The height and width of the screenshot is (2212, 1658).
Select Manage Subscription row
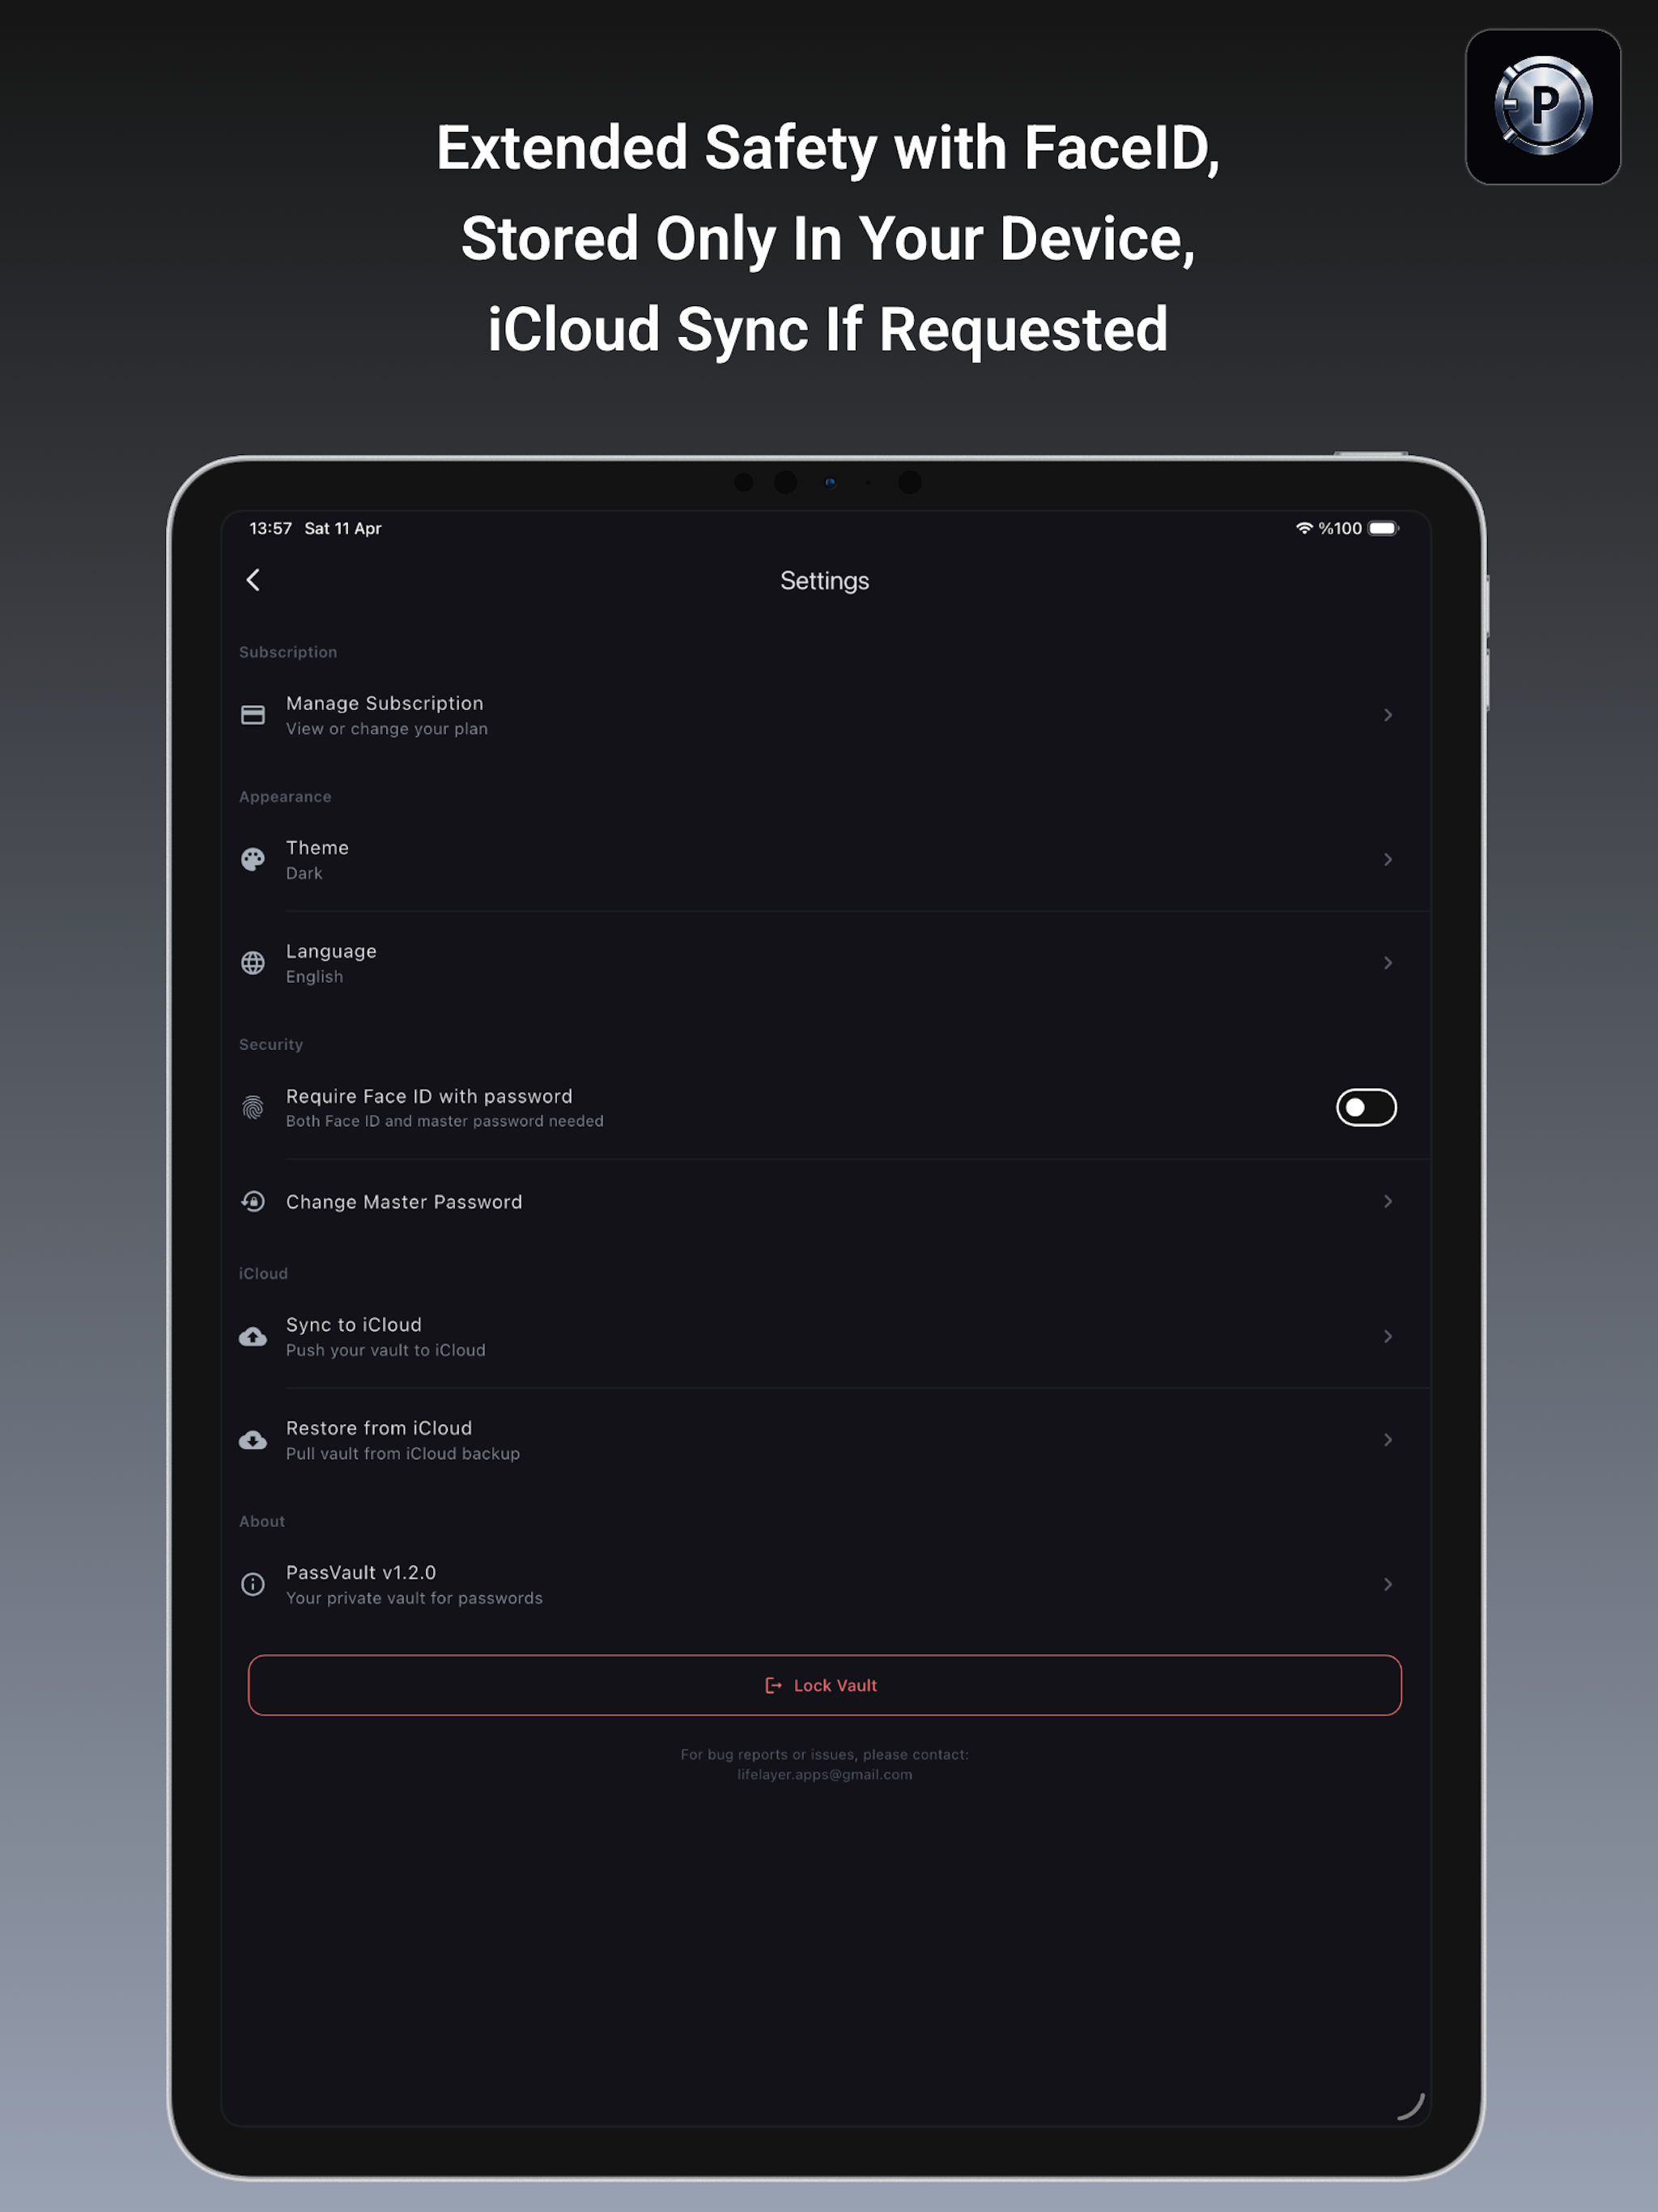click(825, 715)
